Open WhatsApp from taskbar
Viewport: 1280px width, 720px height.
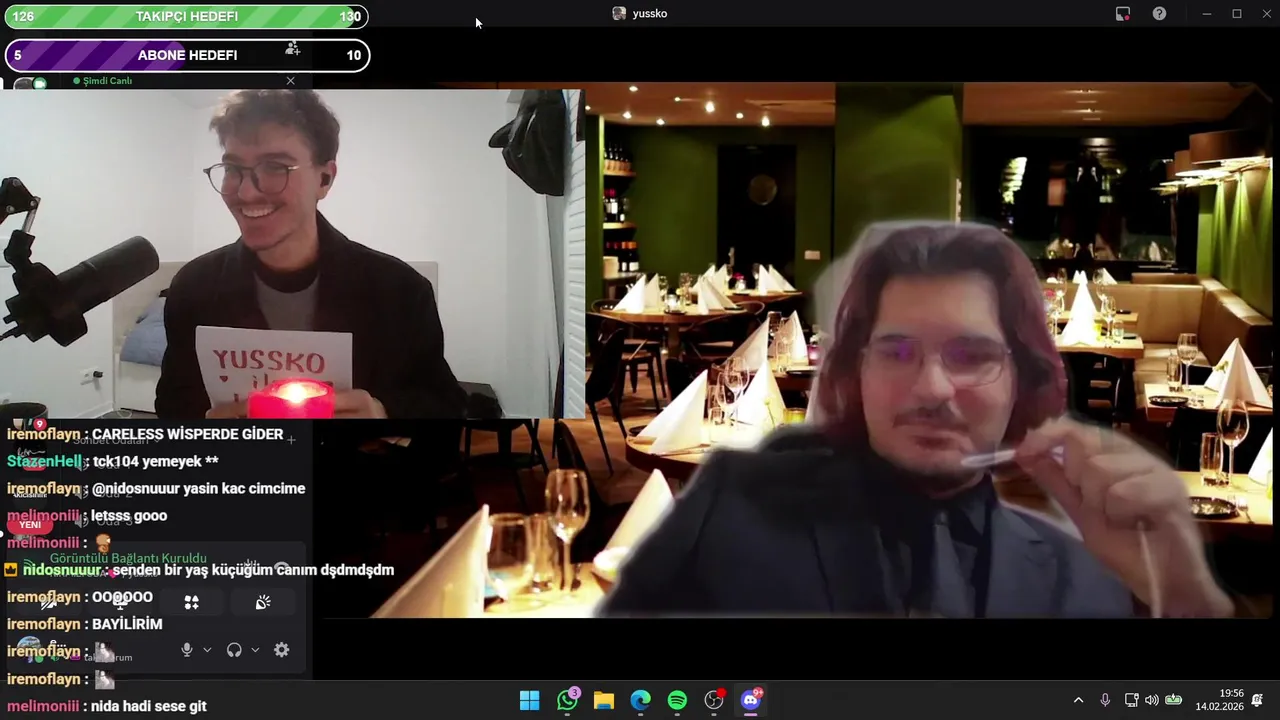point(567,700)
